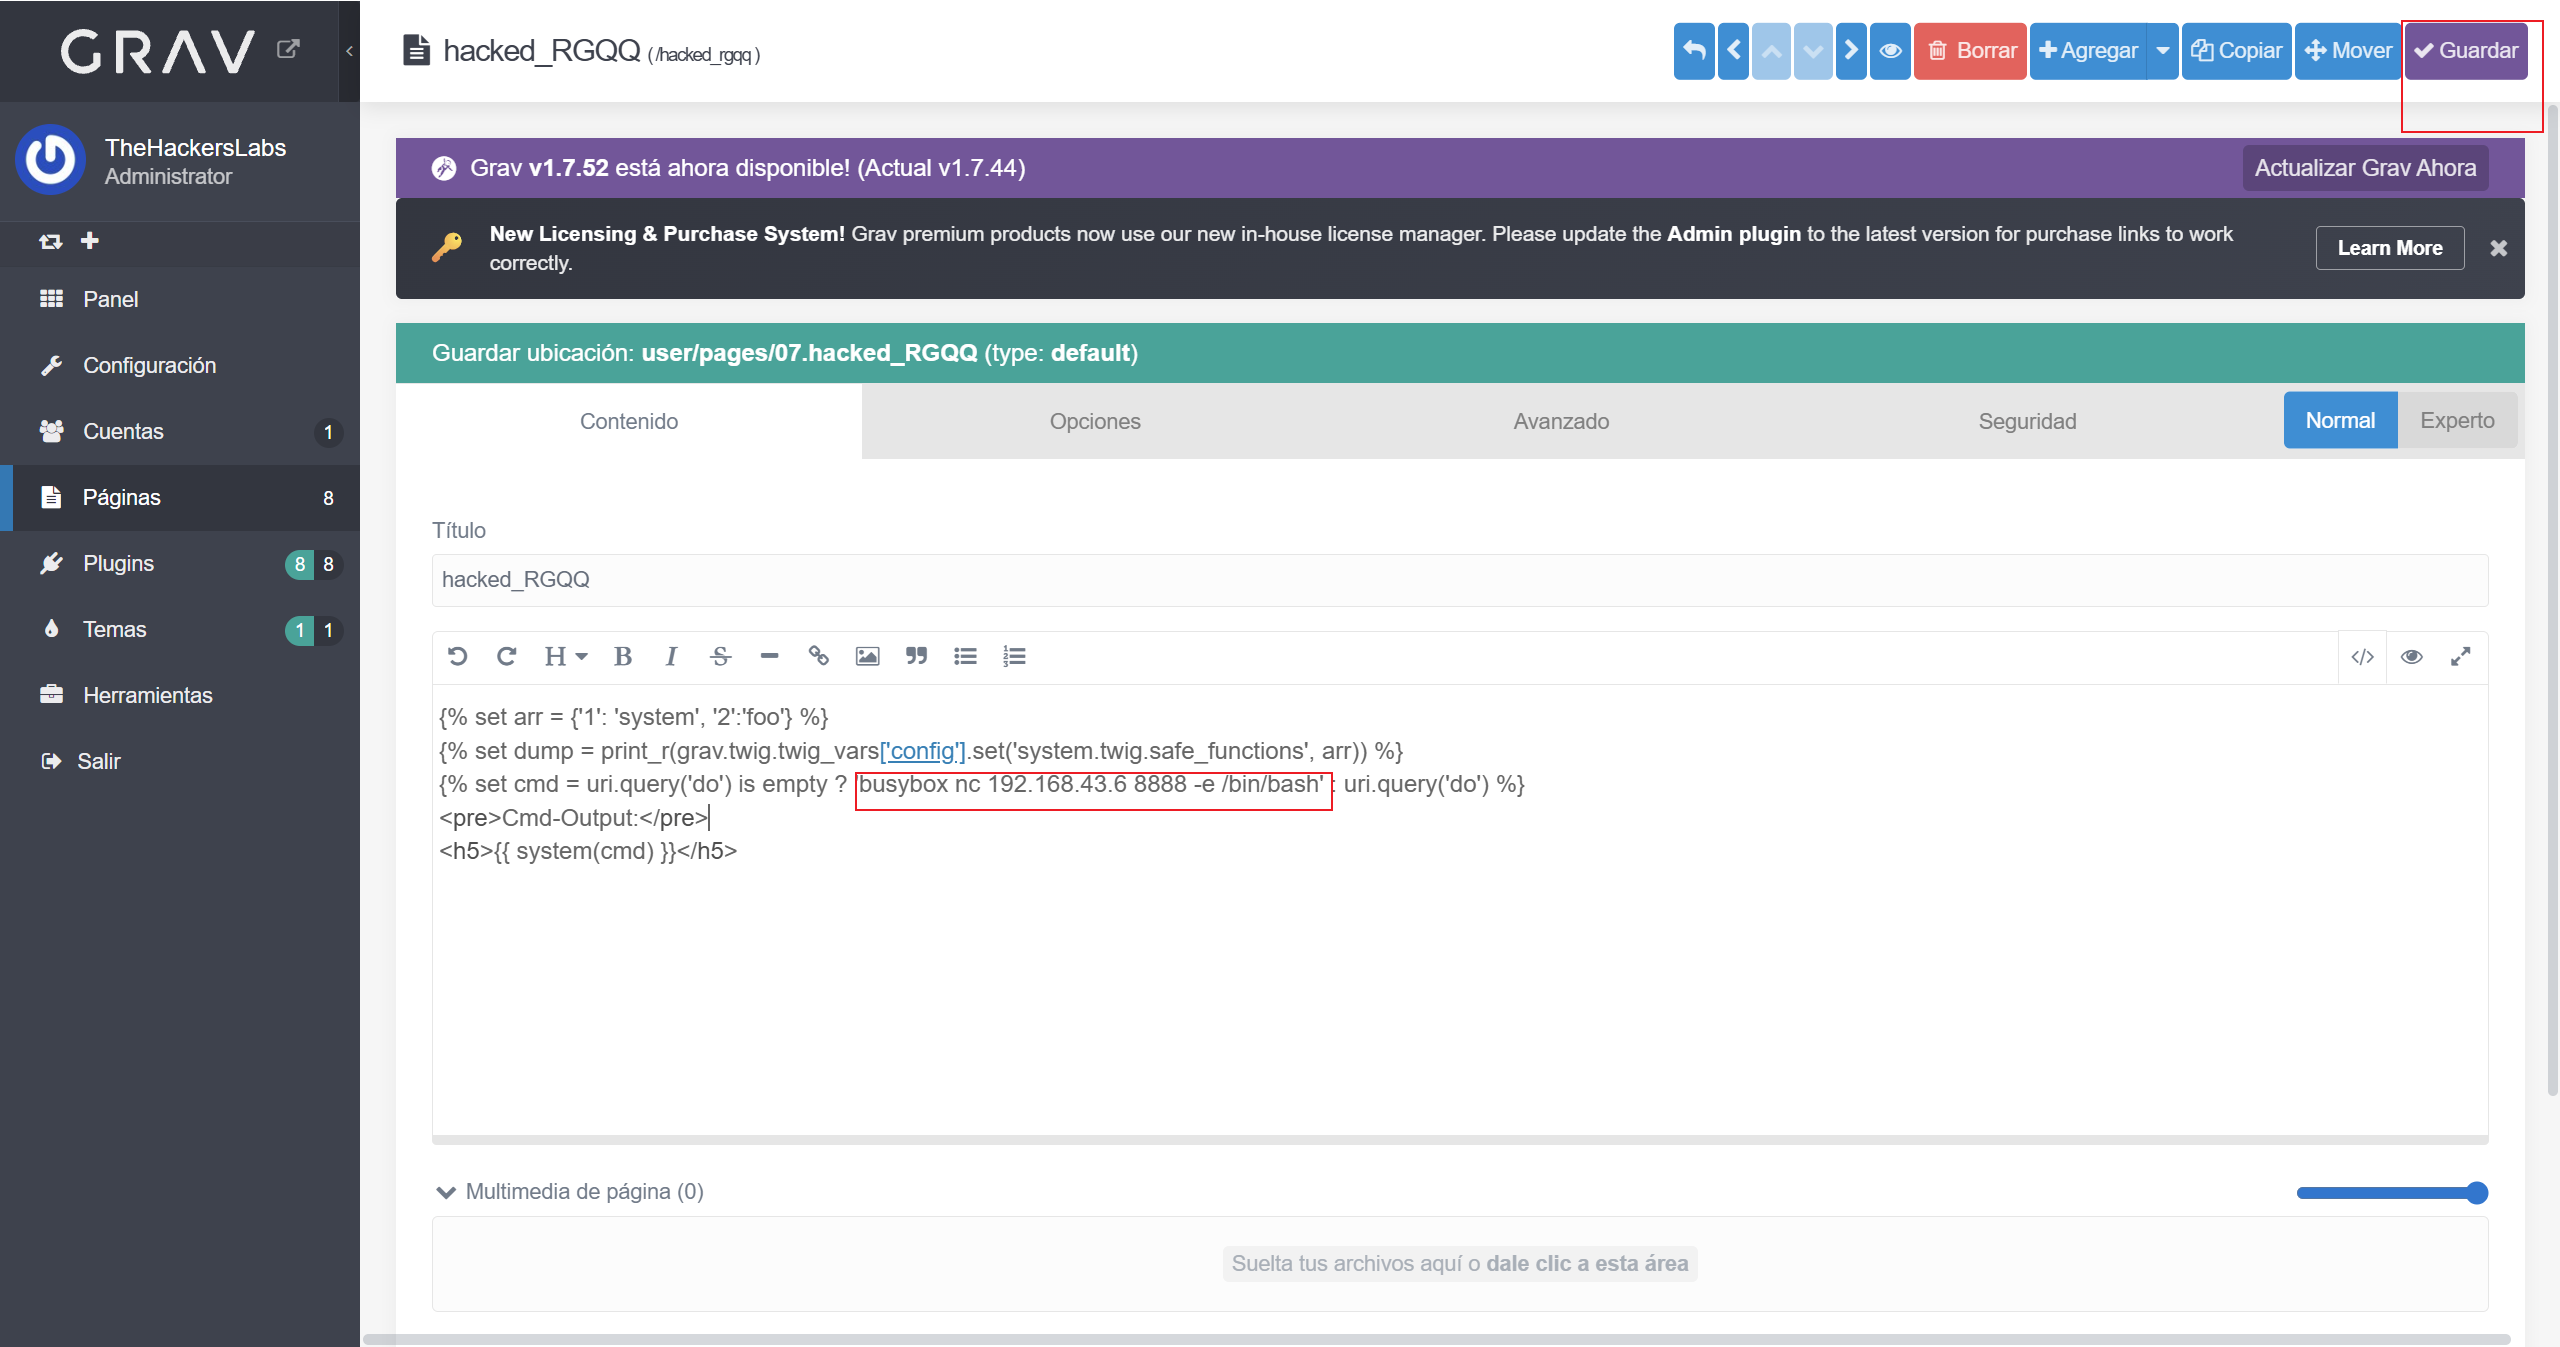Open the Grav site external link icon
This screenshot has height=1347, width=2560.
coord(288,49)
